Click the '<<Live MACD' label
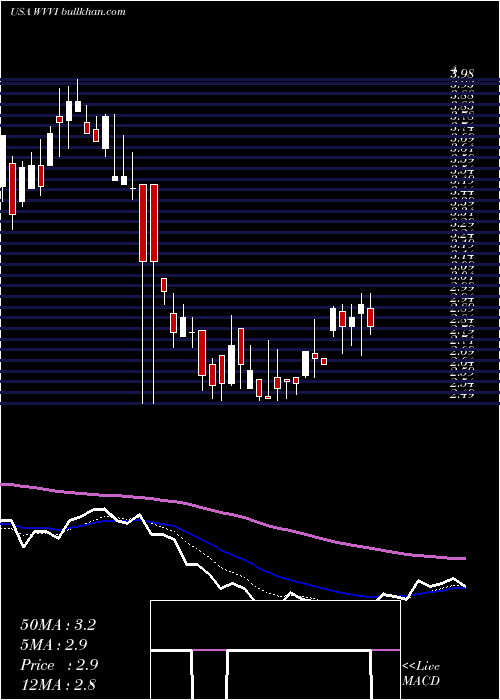Image resolution: width=500 pixels, height=700 pixels. tap(421, 674)
